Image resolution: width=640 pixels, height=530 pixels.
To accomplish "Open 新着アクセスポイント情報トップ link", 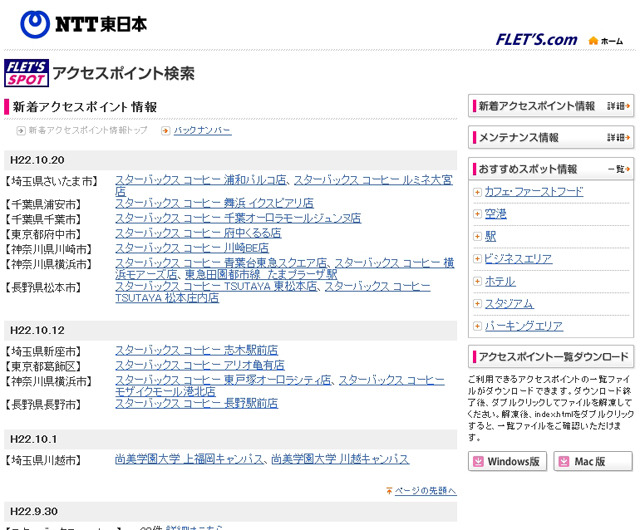I will click(88, 130).
